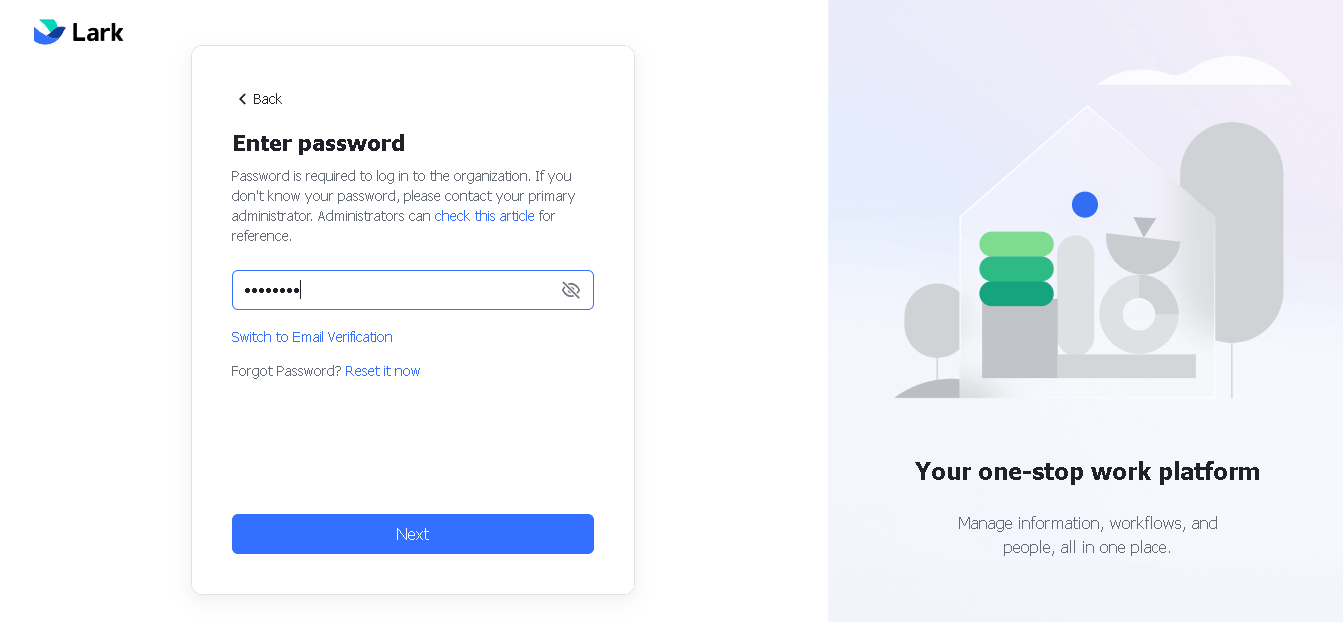Click the "Enter password" heading
The width and height of the screenshot is (1343, 622).
(x=319, y=143)
